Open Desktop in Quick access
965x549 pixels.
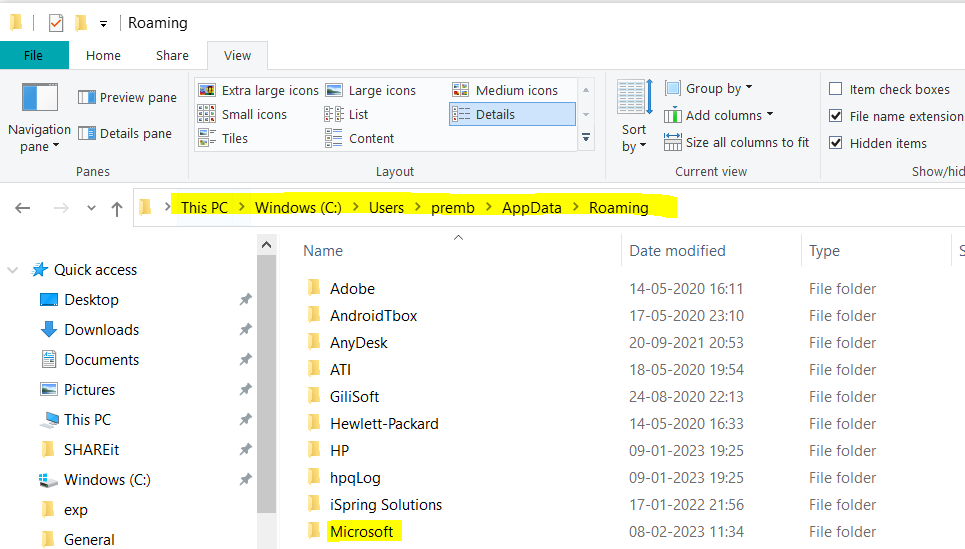pyautogui.click(x=91, y=300)
